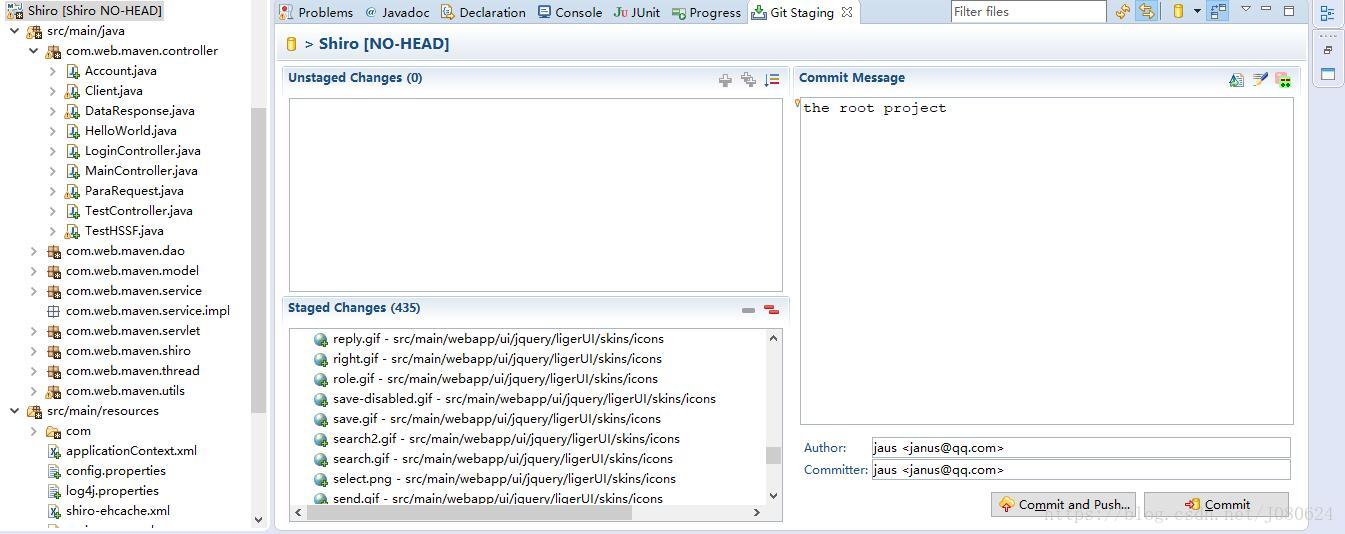Screen dimensions: 1345x534
Task: Expand the com.web.maven.shiro package
Action: (33, 351)
